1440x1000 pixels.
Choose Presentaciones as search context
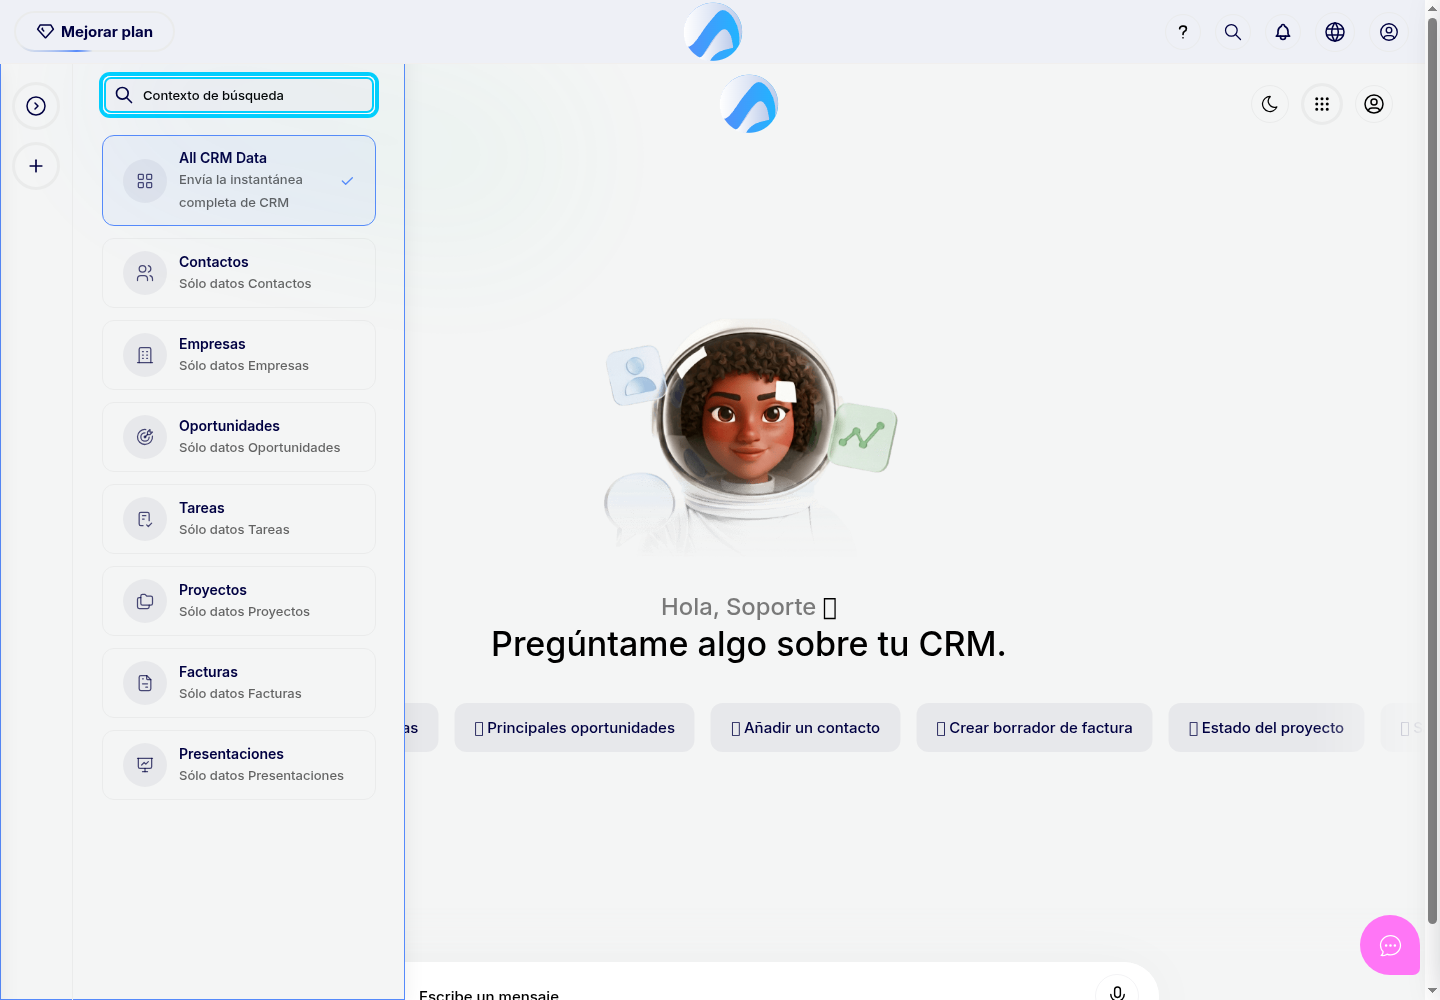point(239,765)
